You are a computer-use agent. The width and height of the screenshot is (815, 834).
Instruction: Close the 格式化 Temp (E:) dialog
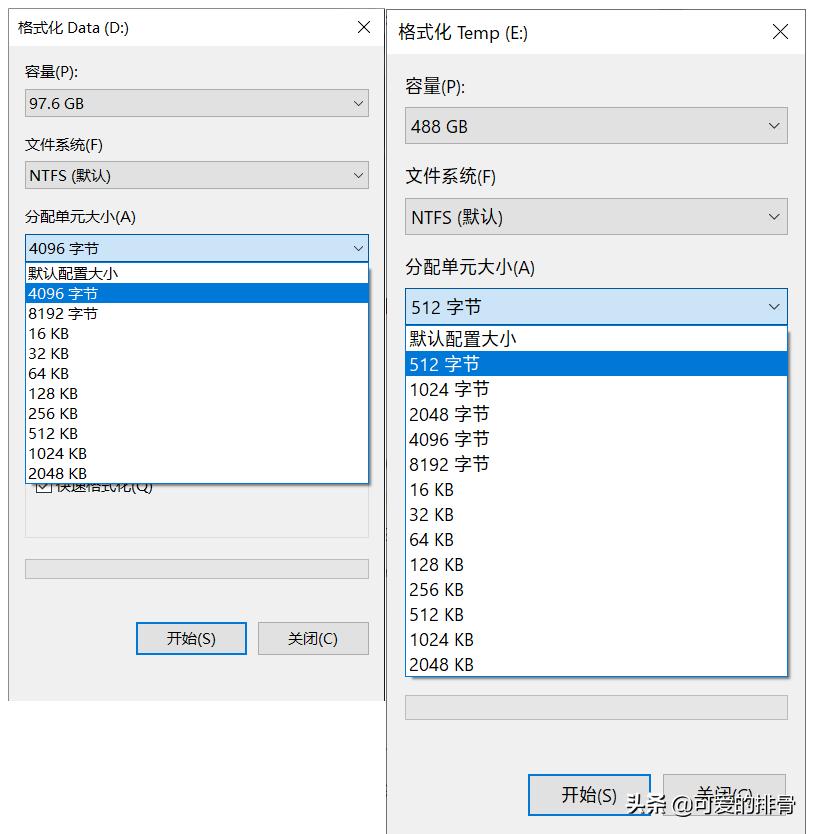(x=780, y=31)
